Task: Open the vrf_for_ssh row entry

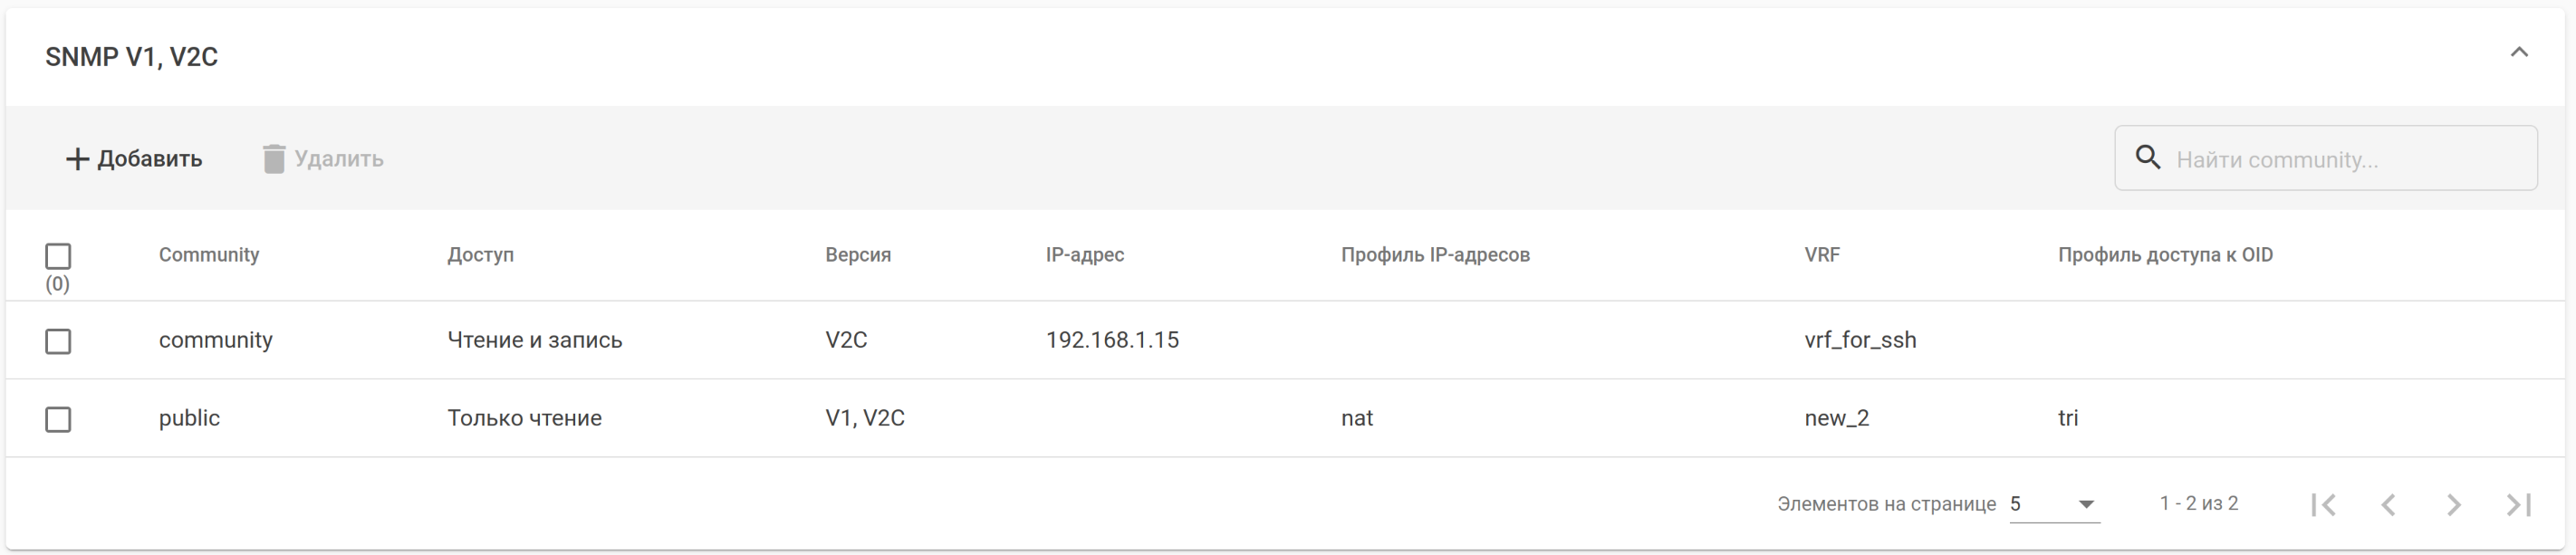Action: (x=1860, y=340)
